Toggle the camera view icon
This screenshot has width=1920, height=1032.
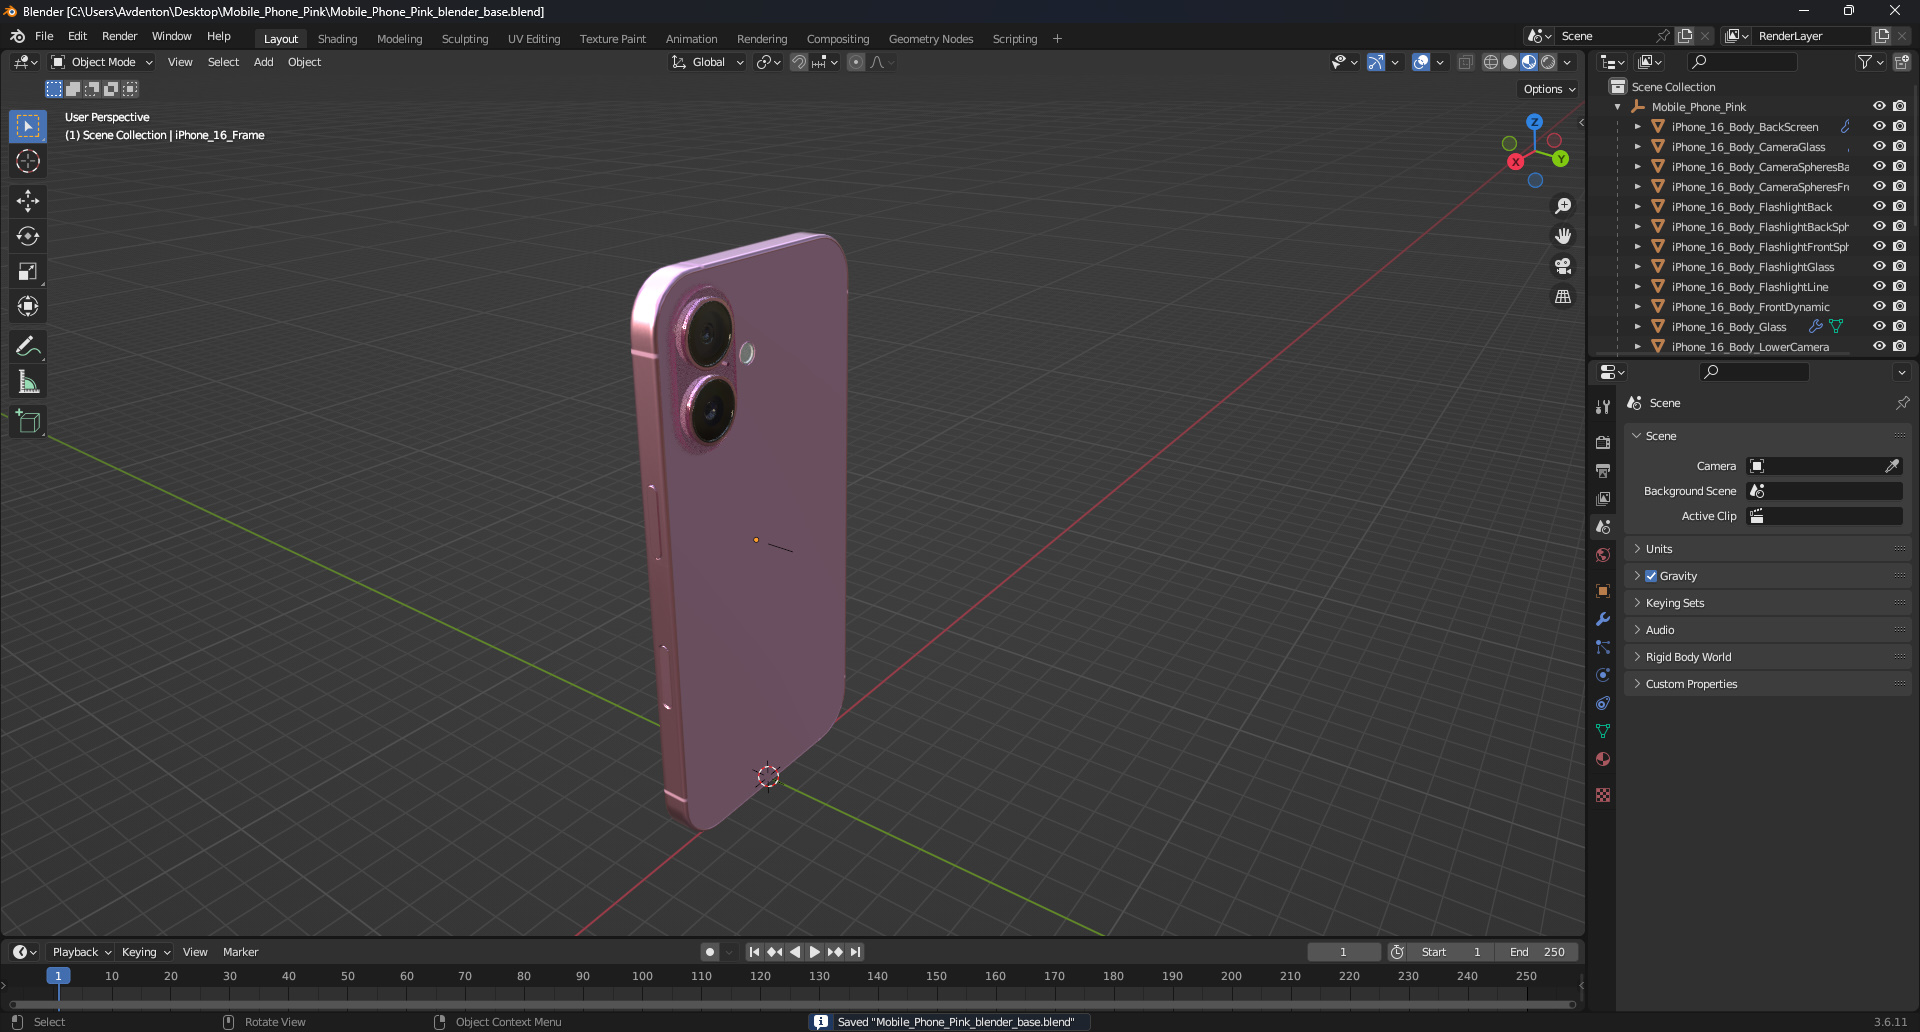[1563, 266]
